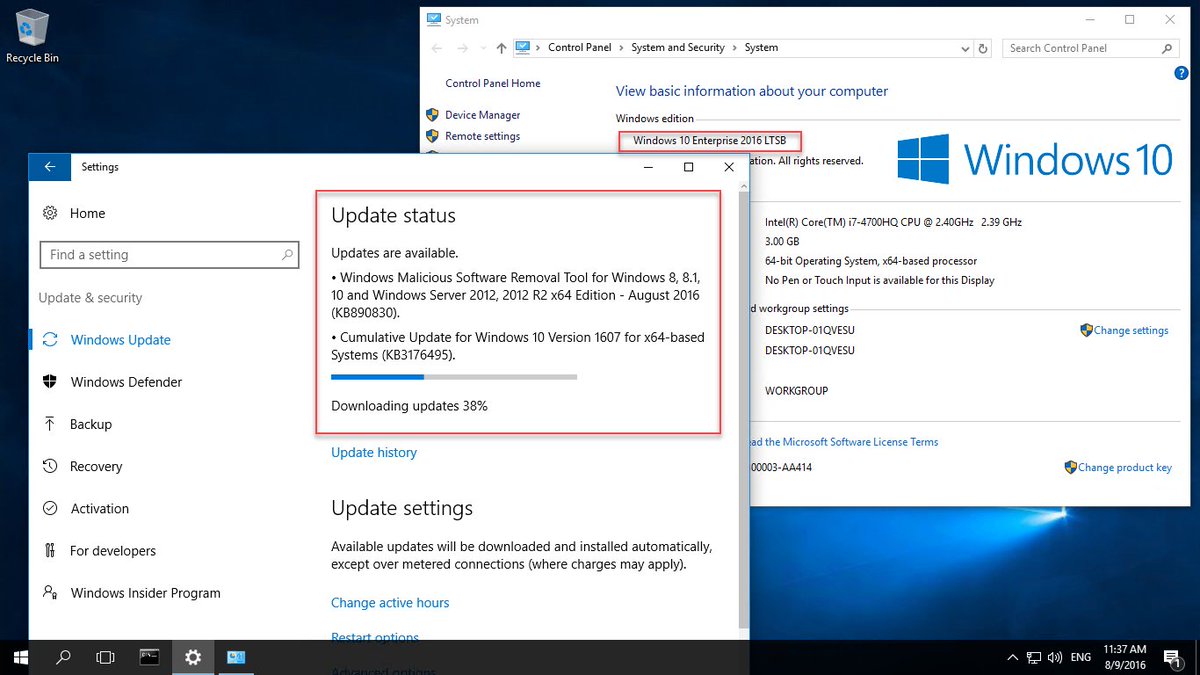Viewport: 1200px width, 675px height.
Task: Expand chevron after Control Panel breadcrumb
Action: (x=621, y=48)
